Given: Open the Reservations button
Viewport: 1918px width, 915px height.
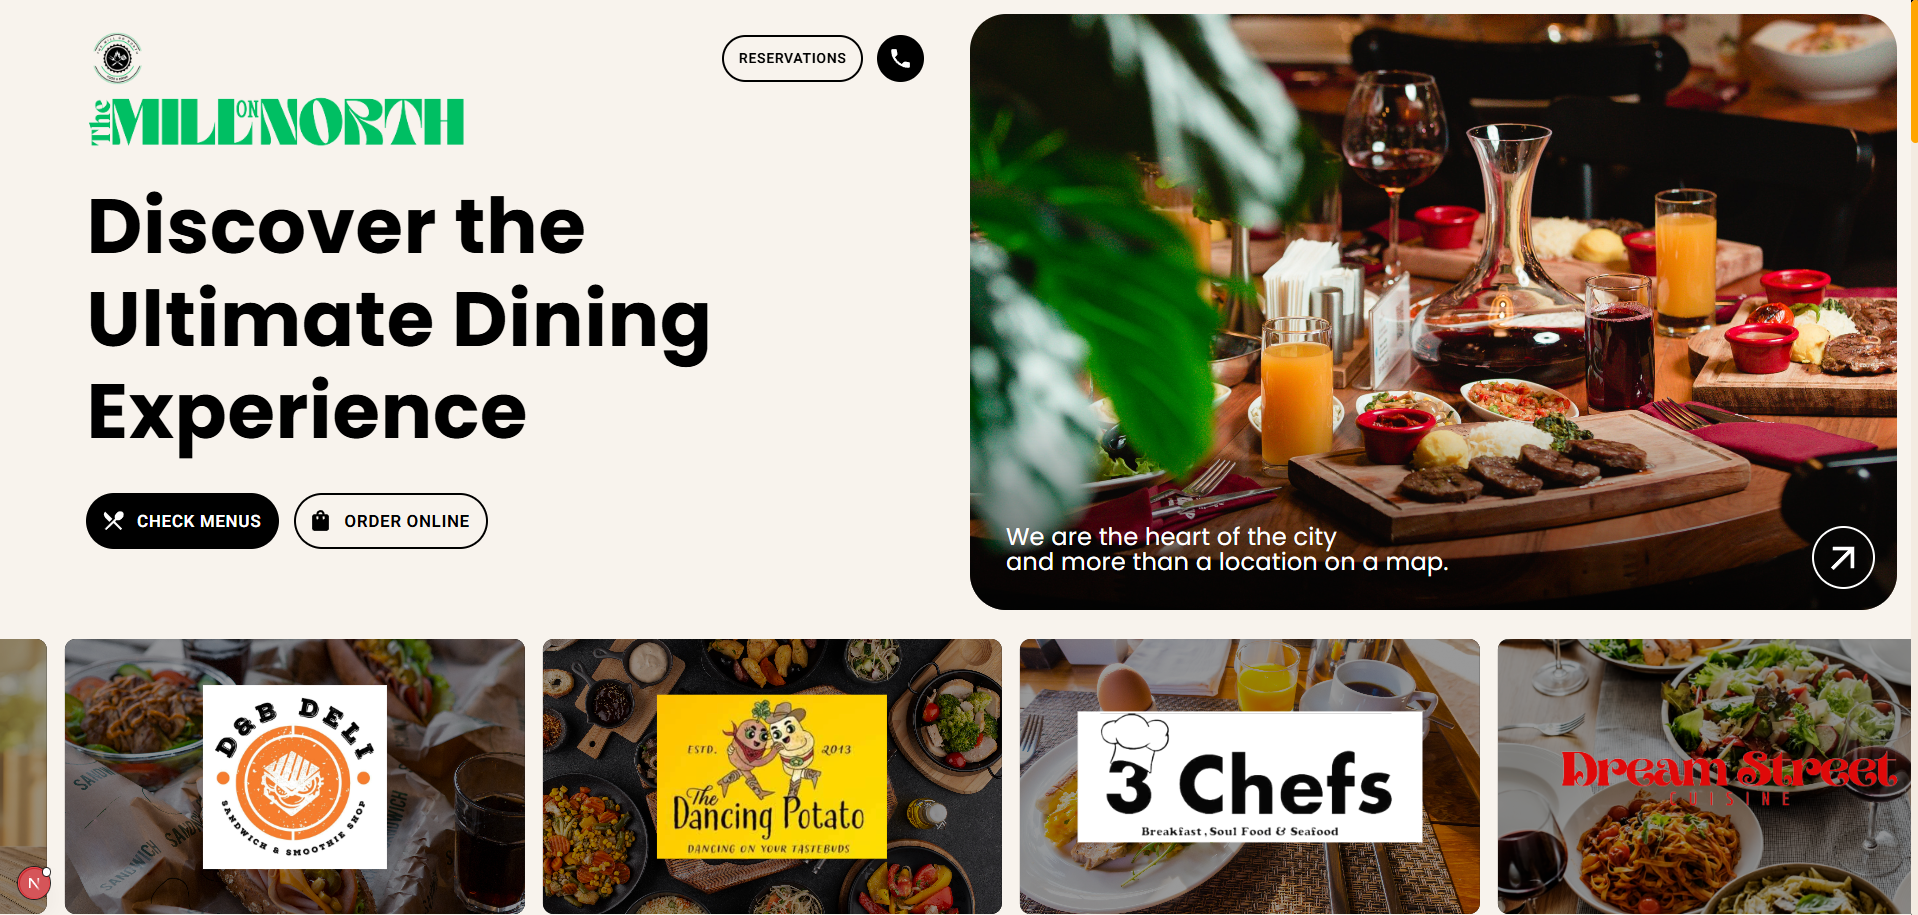Looking at the screenshot, I should pos(792,58).
